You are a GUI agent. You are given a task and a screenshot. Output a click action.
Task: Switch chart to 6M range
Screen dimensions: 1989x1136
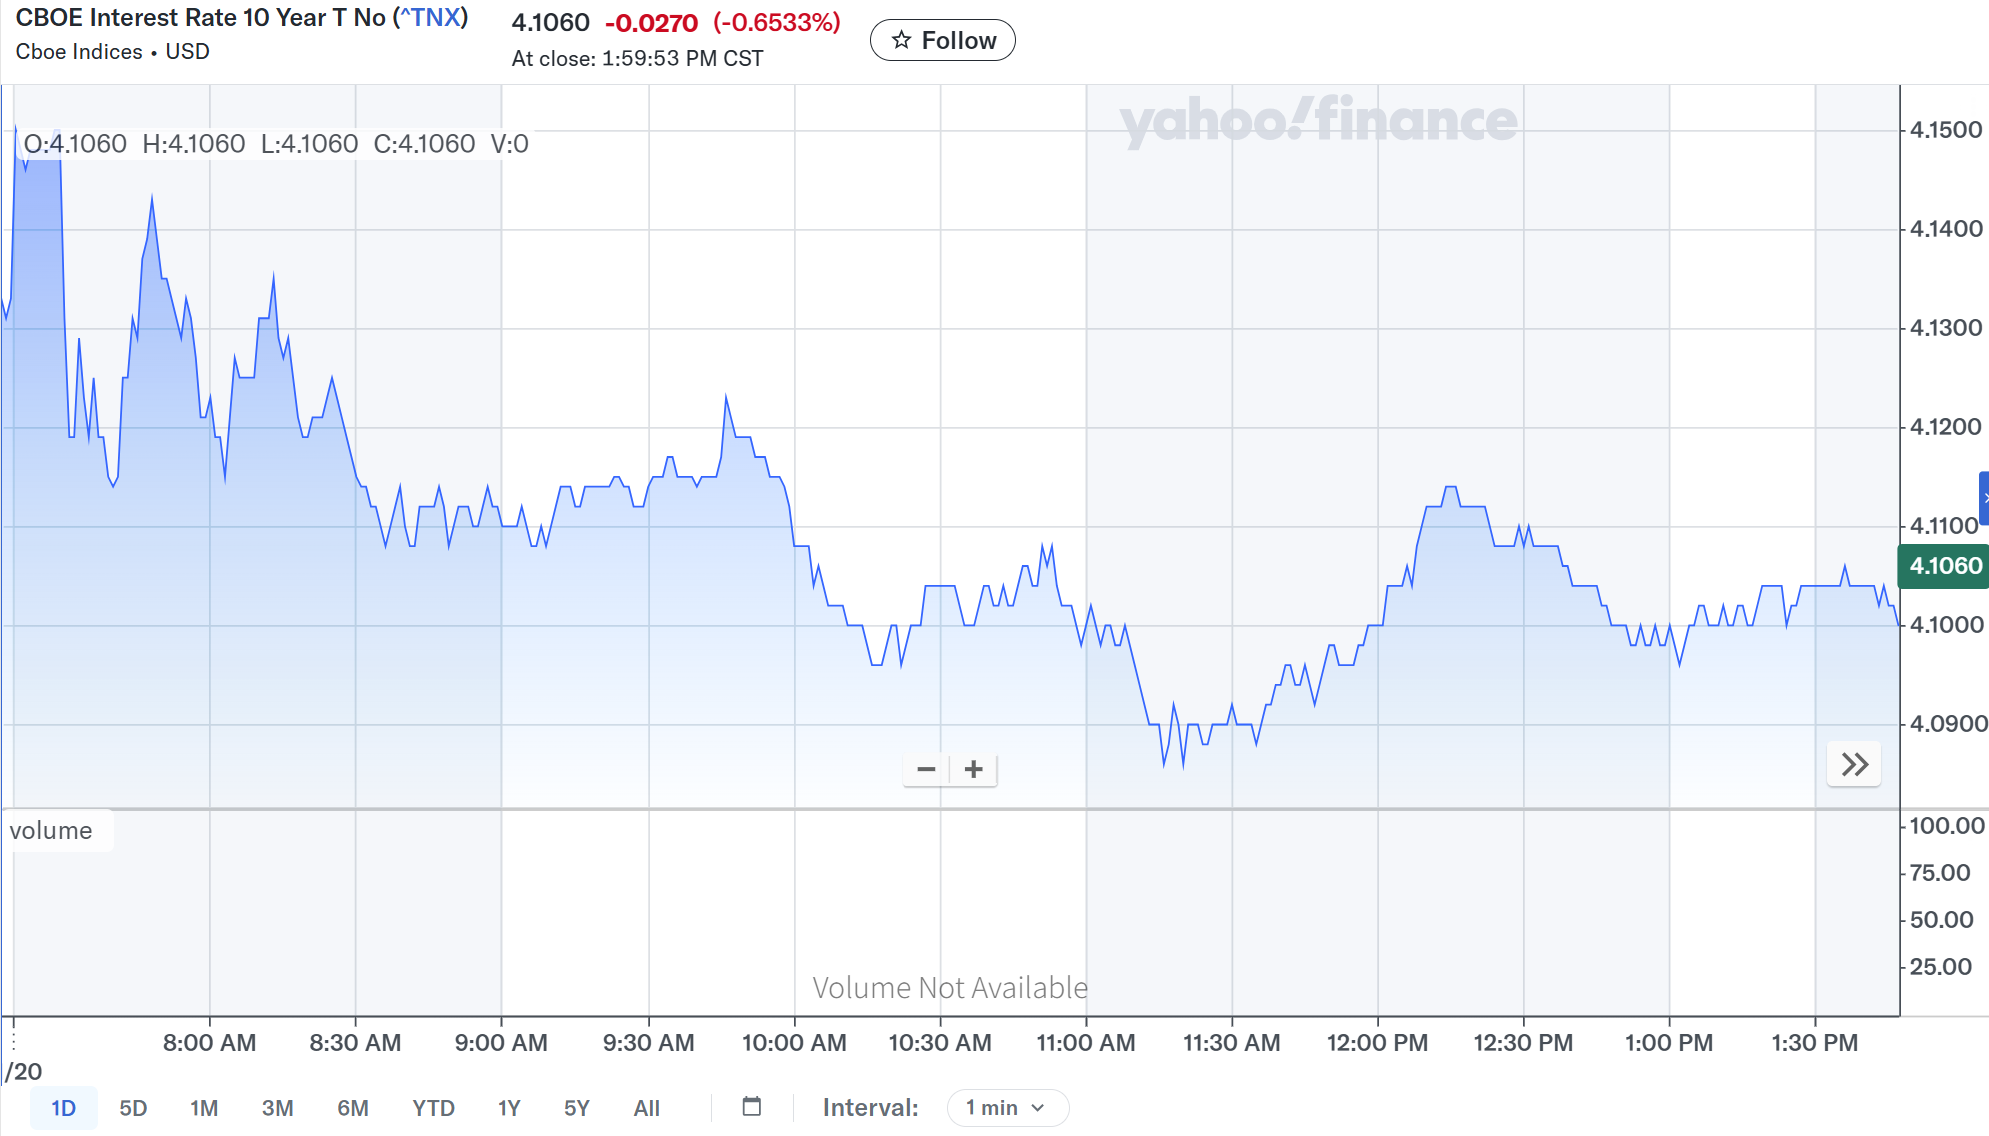click(x=352, y=1108)
